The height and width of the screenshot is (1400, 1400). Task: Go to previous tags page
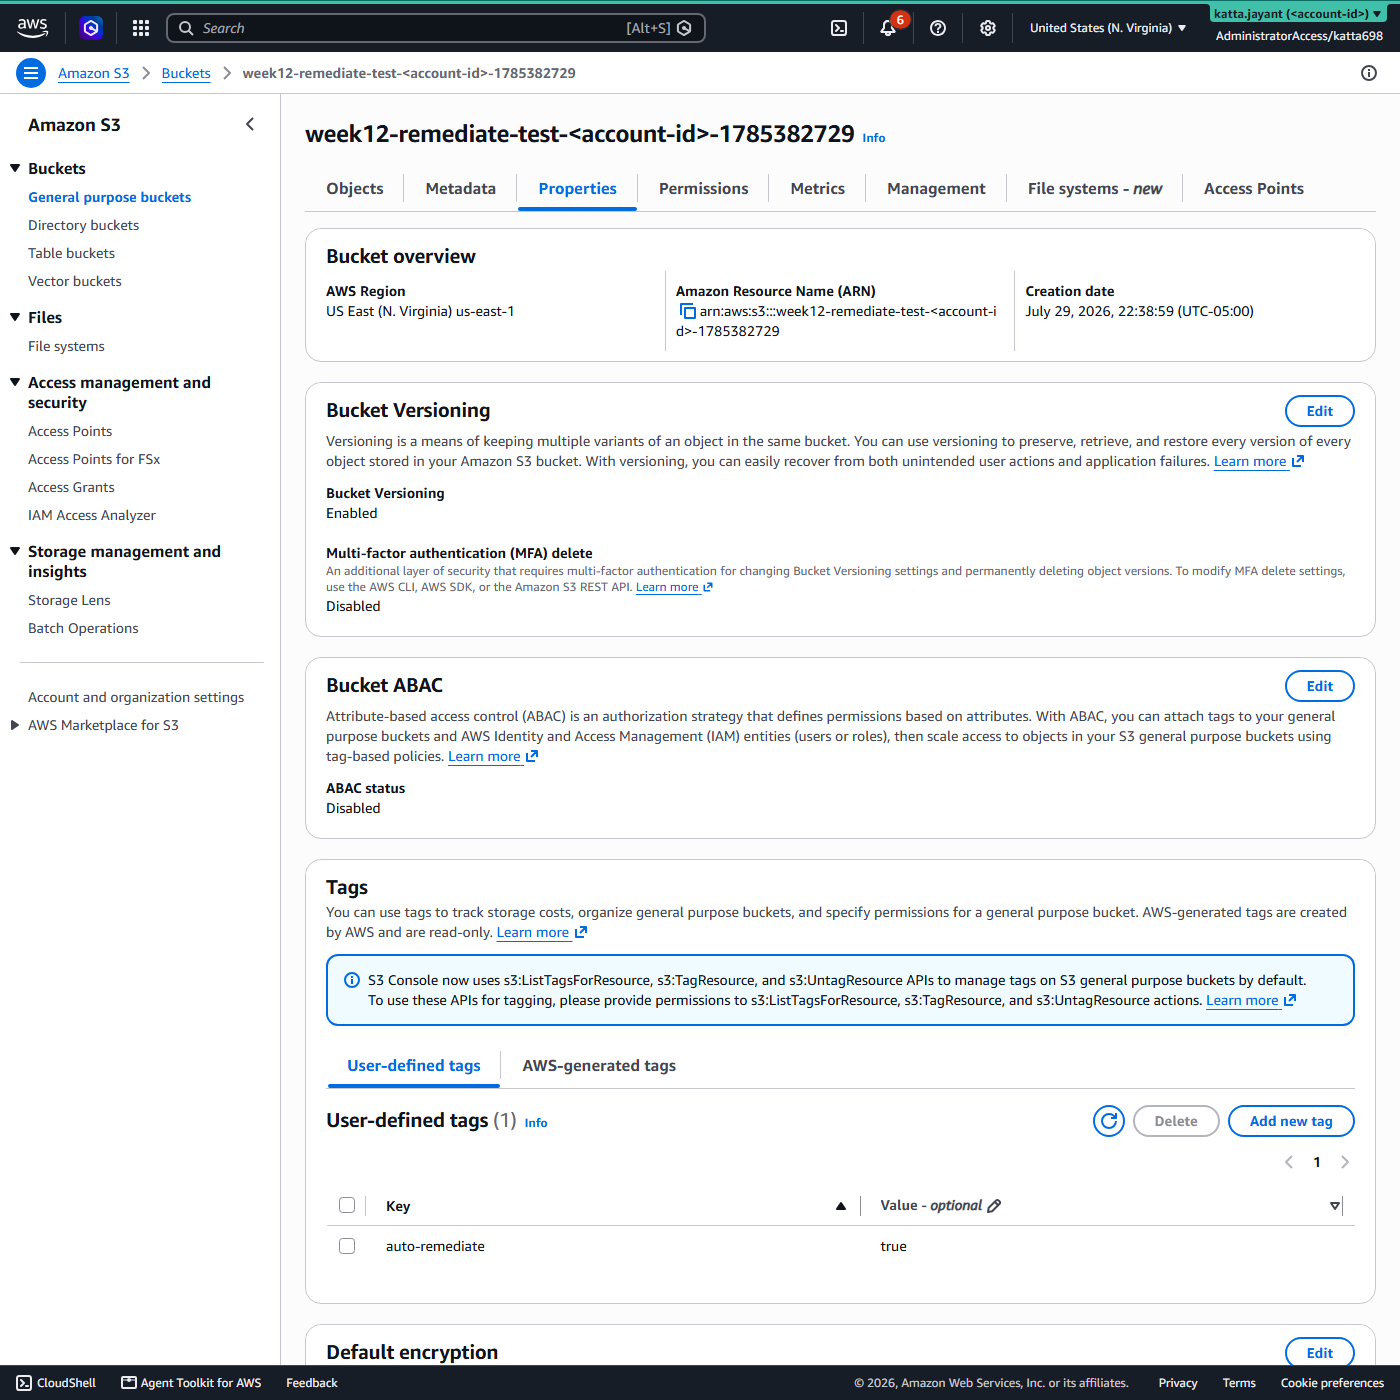click(x=1289, y=1162)
